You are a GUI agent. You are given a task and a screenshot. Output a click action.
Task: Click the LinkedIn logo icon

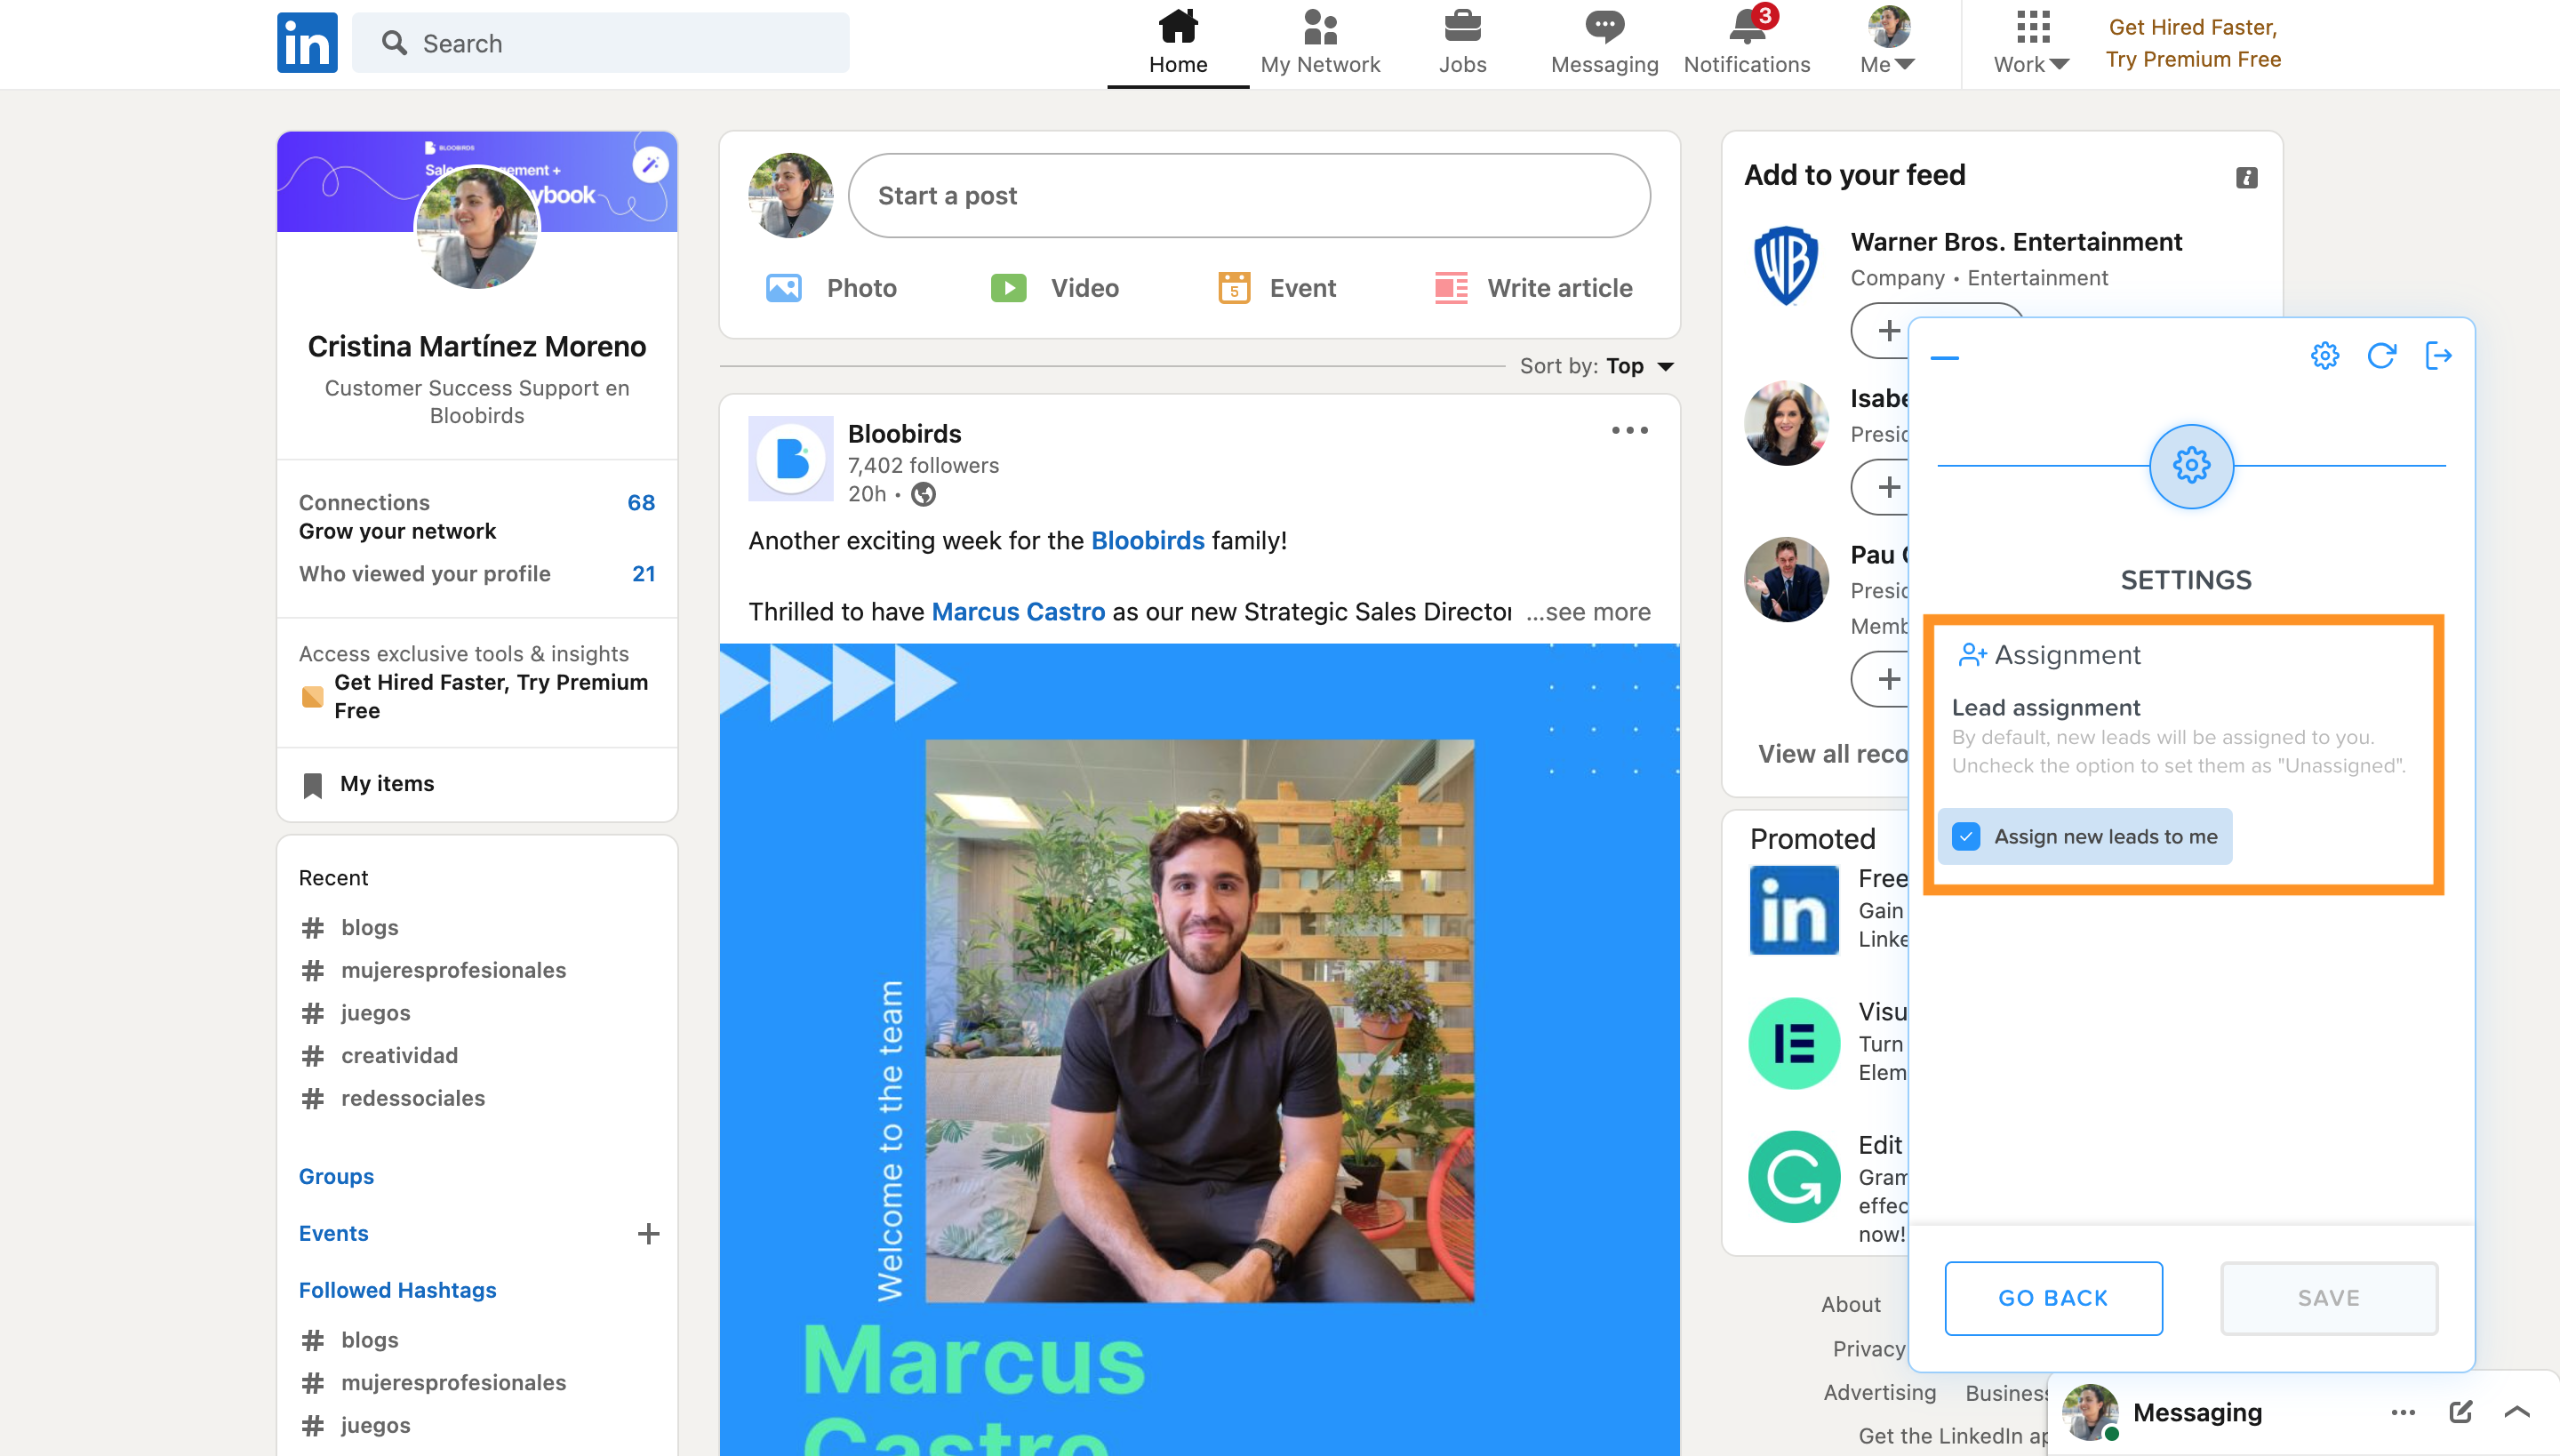[307, 43]
